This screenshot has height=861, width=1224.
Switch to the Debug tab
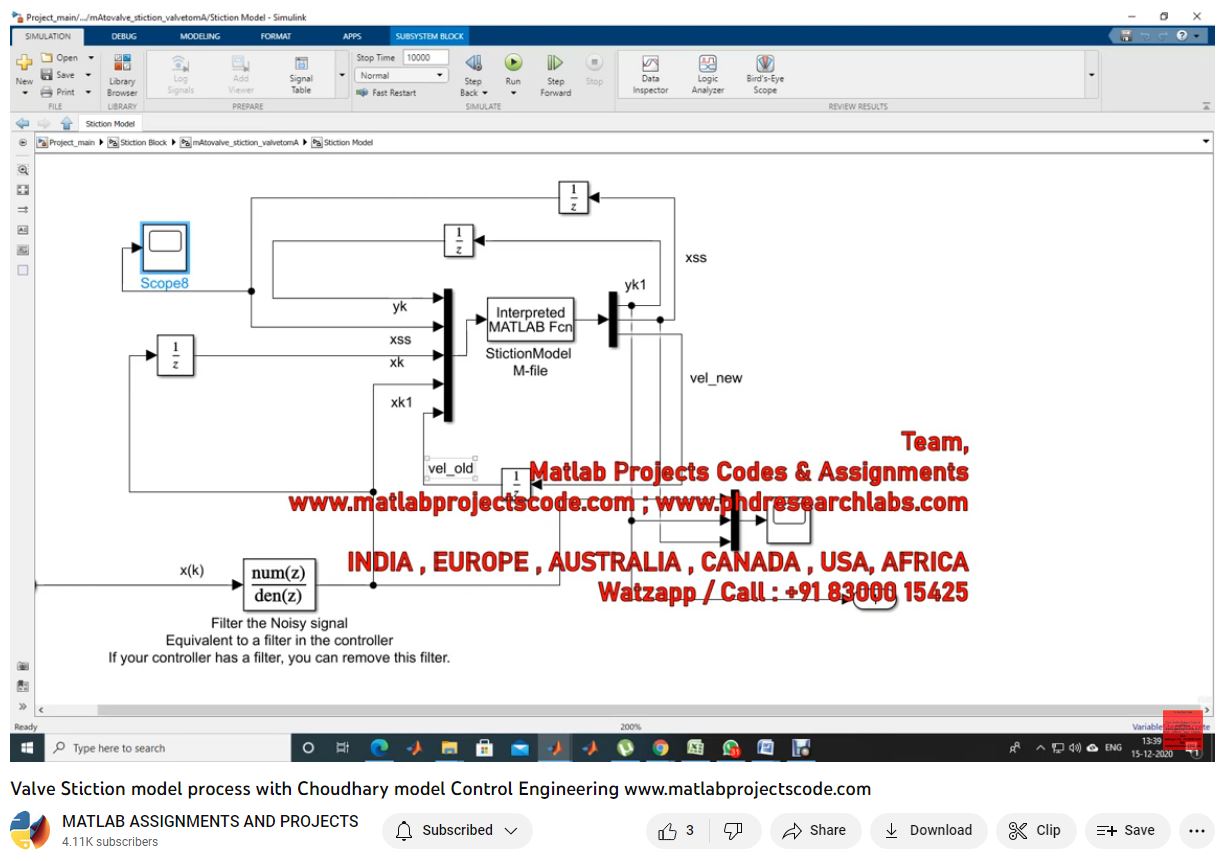click(x=124, y=36)
